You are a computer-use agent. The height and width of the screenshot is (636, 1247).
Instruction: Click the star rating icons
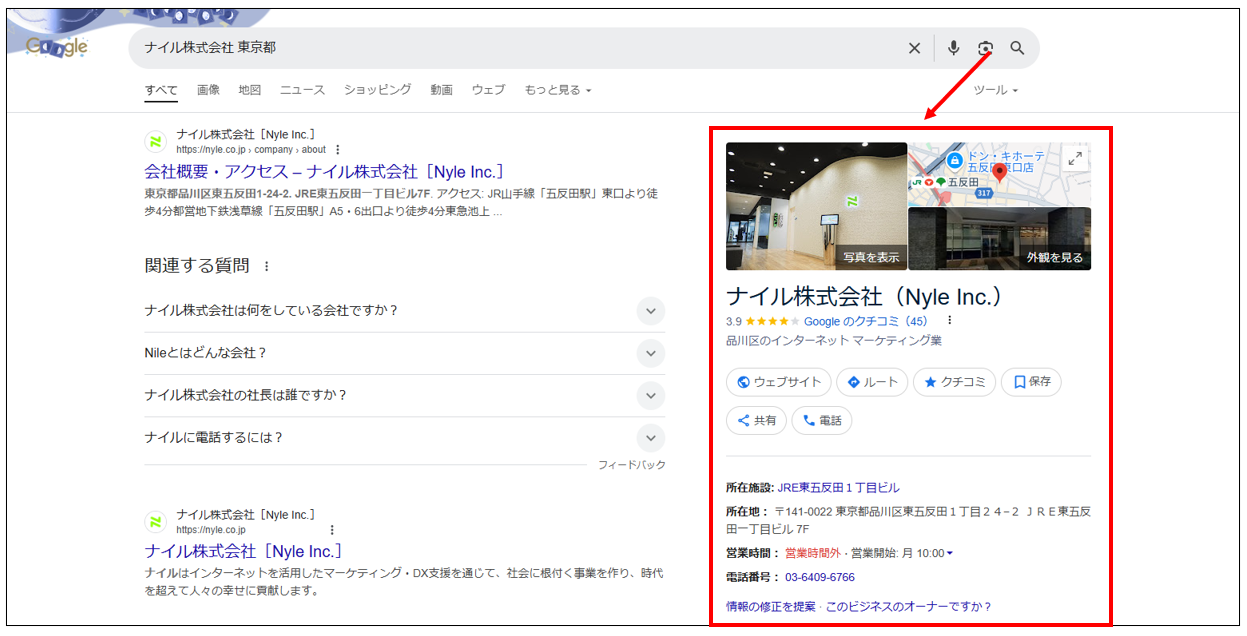772,321
